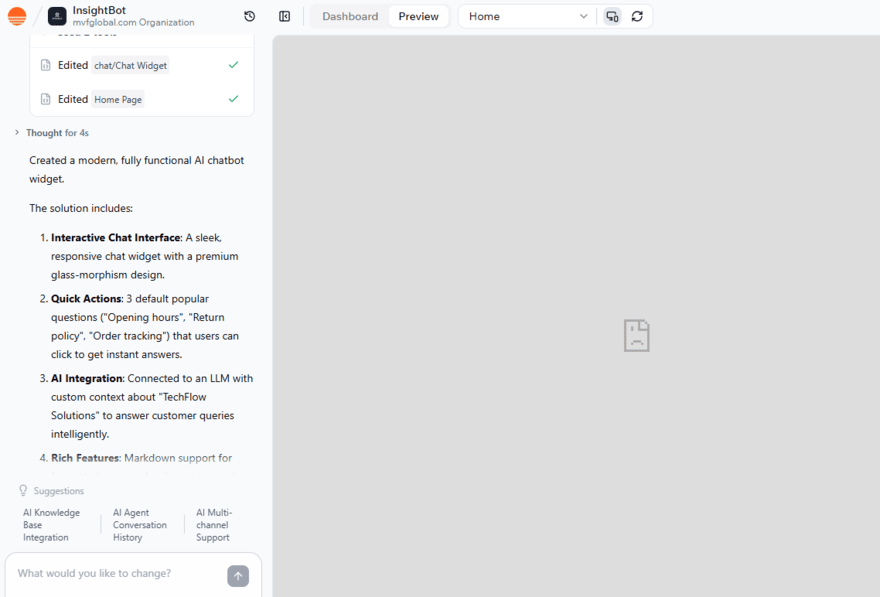Image resolution: width=880 pixels, height=597 pixels.
Task: Click the responsive device preview icon
Action: pyautogui.click(x=612, y=16)
